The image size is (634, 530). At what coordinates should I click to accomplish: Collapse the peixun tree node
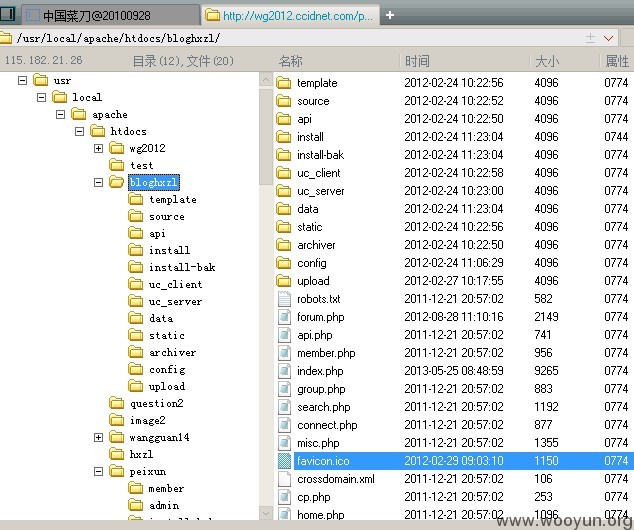point(98,471)
